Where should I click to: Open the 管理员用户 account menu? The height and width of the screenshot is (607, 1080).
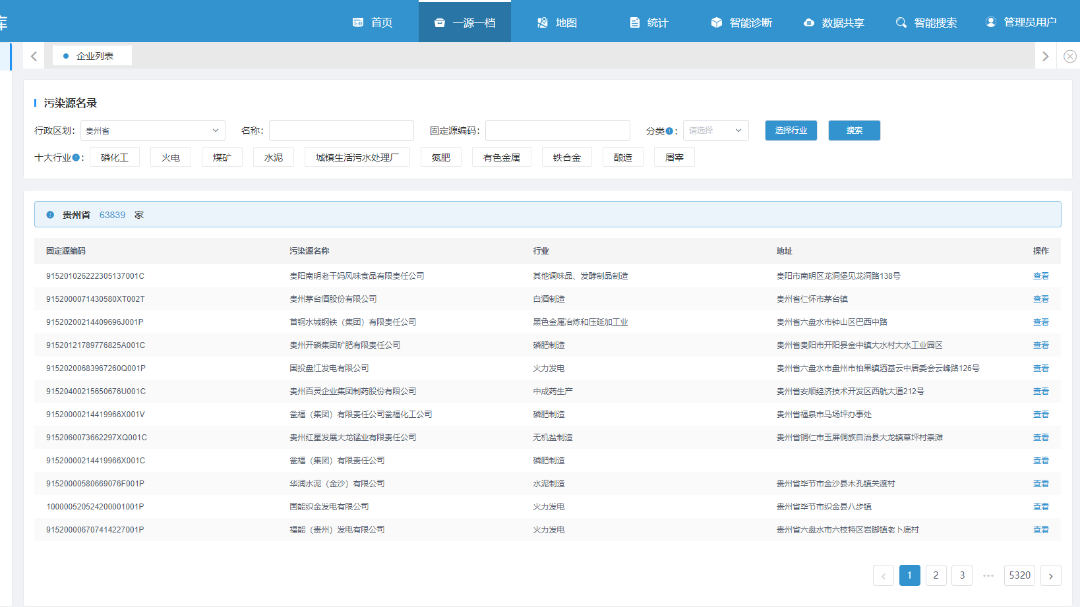1021,22
